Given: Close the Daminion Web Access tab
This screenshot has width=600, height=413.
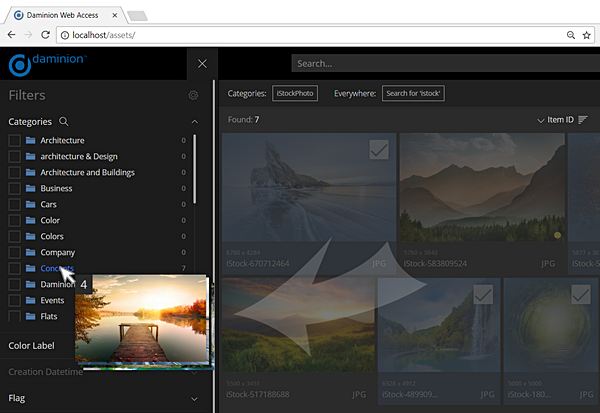Looking at the screenshot, I should (115, 15).
